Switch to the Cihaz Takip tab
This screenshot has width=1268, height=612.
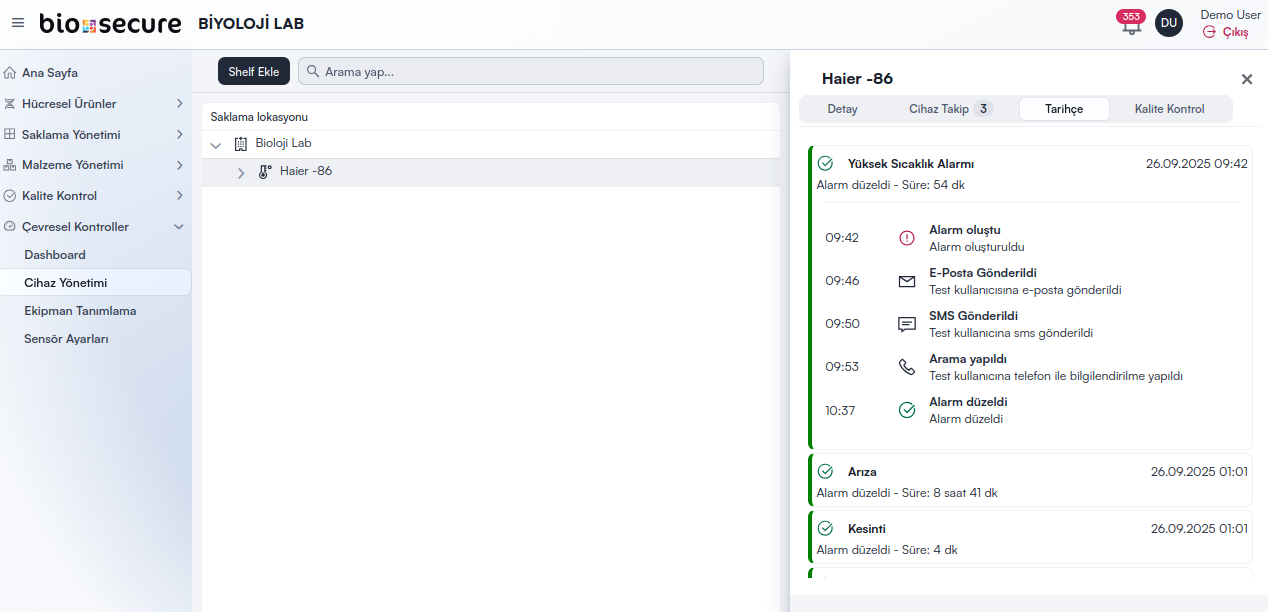point(951,109)
